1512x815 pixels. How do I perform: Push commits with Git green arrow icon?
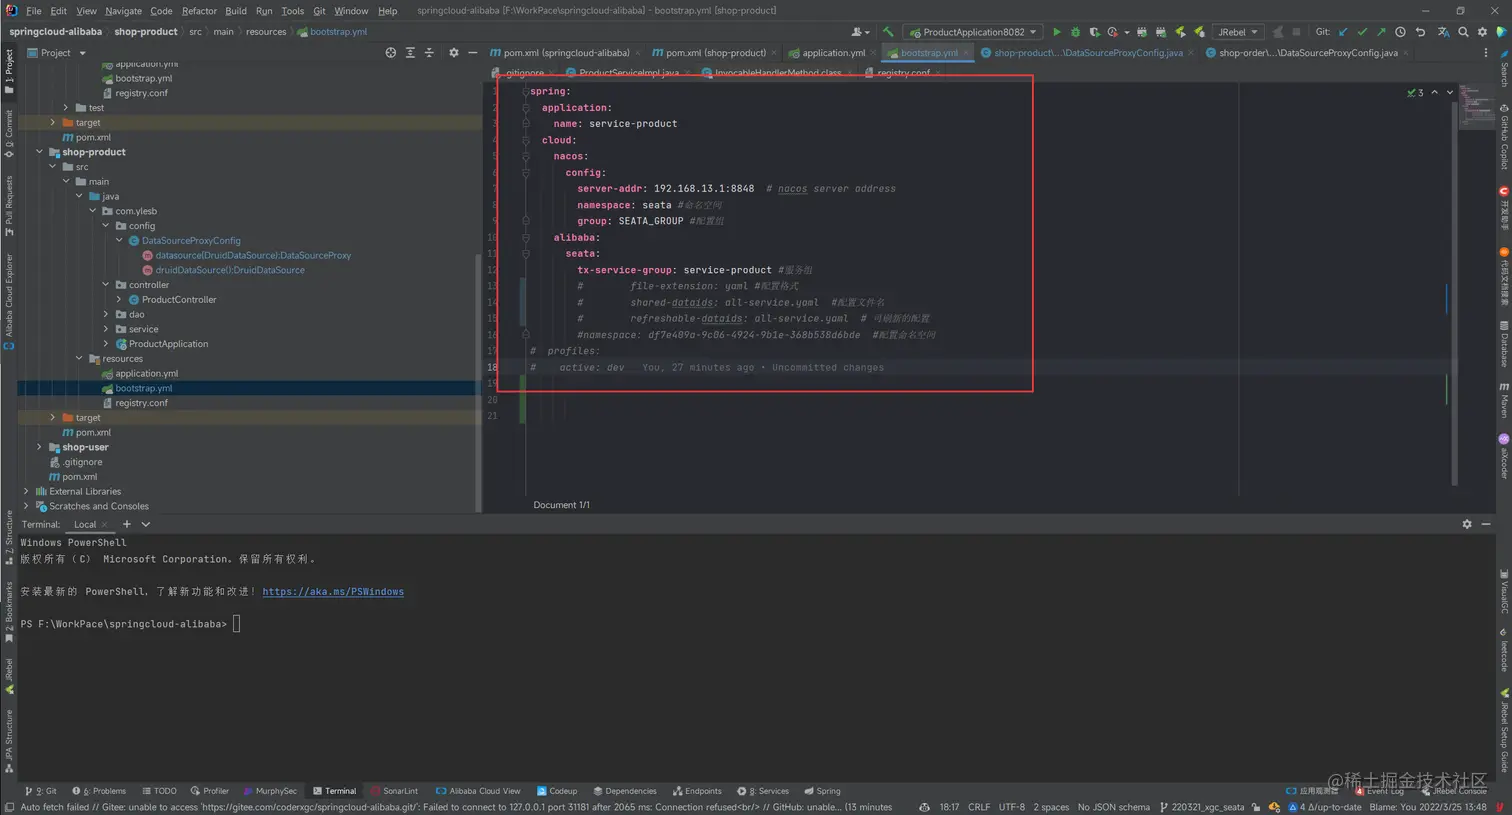(x=1381, y=32)
